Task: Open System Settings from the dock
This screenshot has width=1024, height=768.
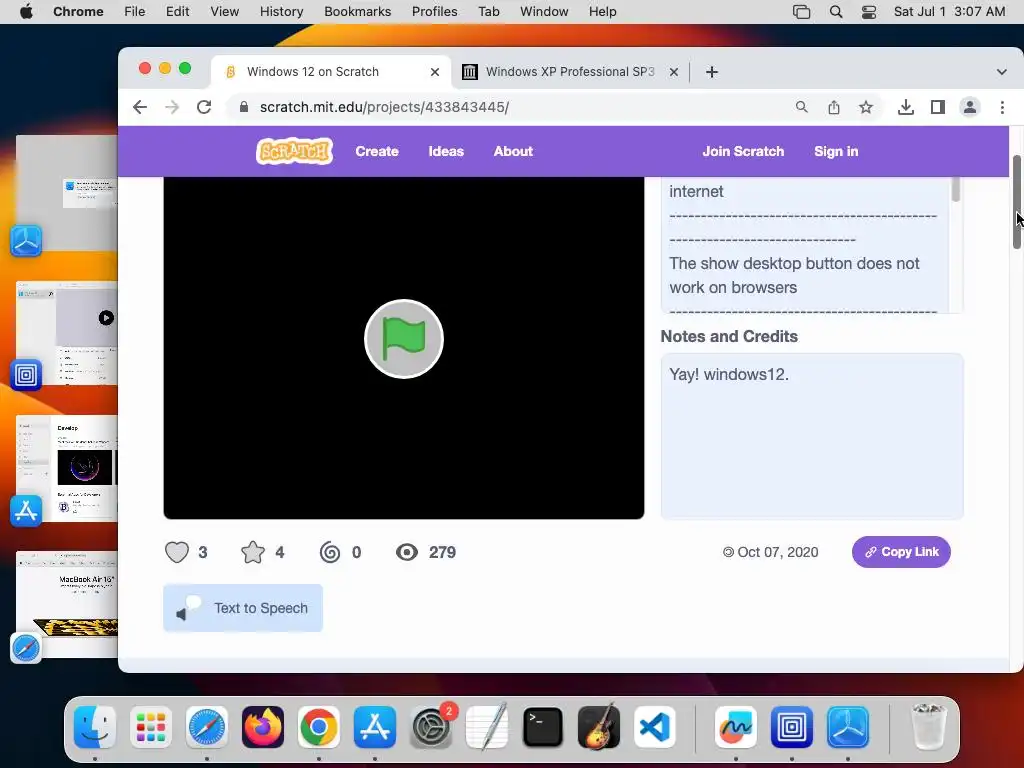Action: click(x=431, y=727)
